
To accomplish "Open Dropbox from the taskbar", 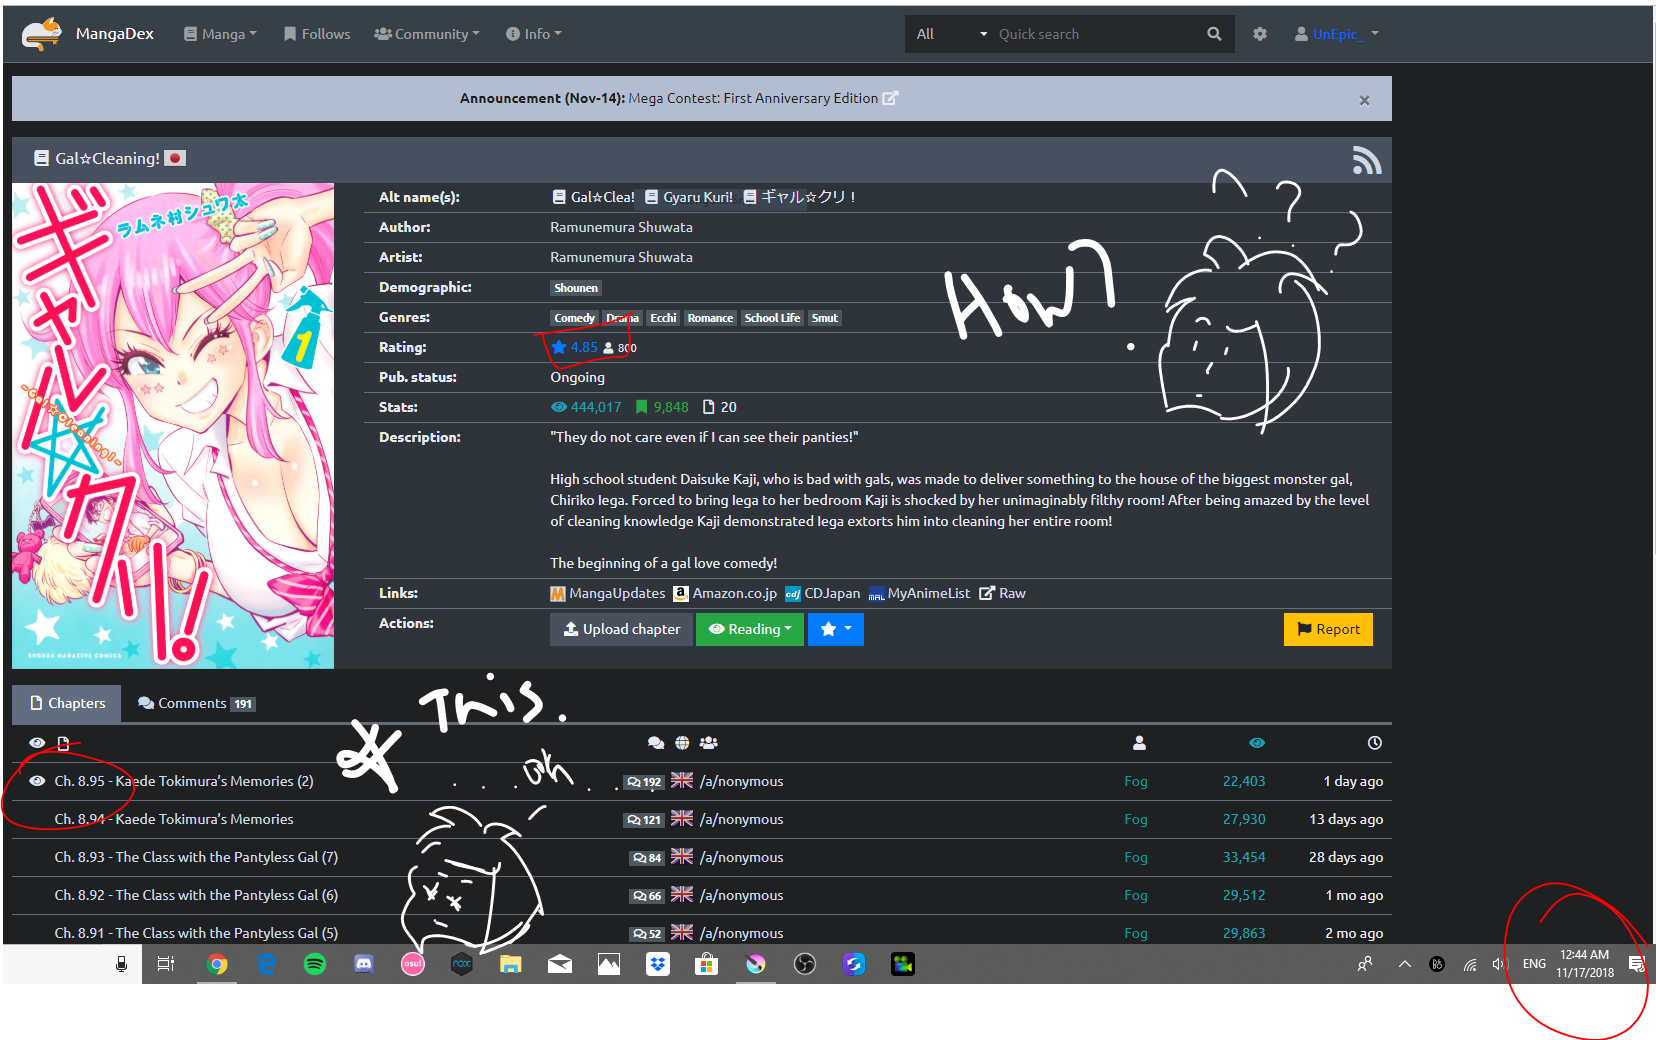I will (x=658, y=964).
